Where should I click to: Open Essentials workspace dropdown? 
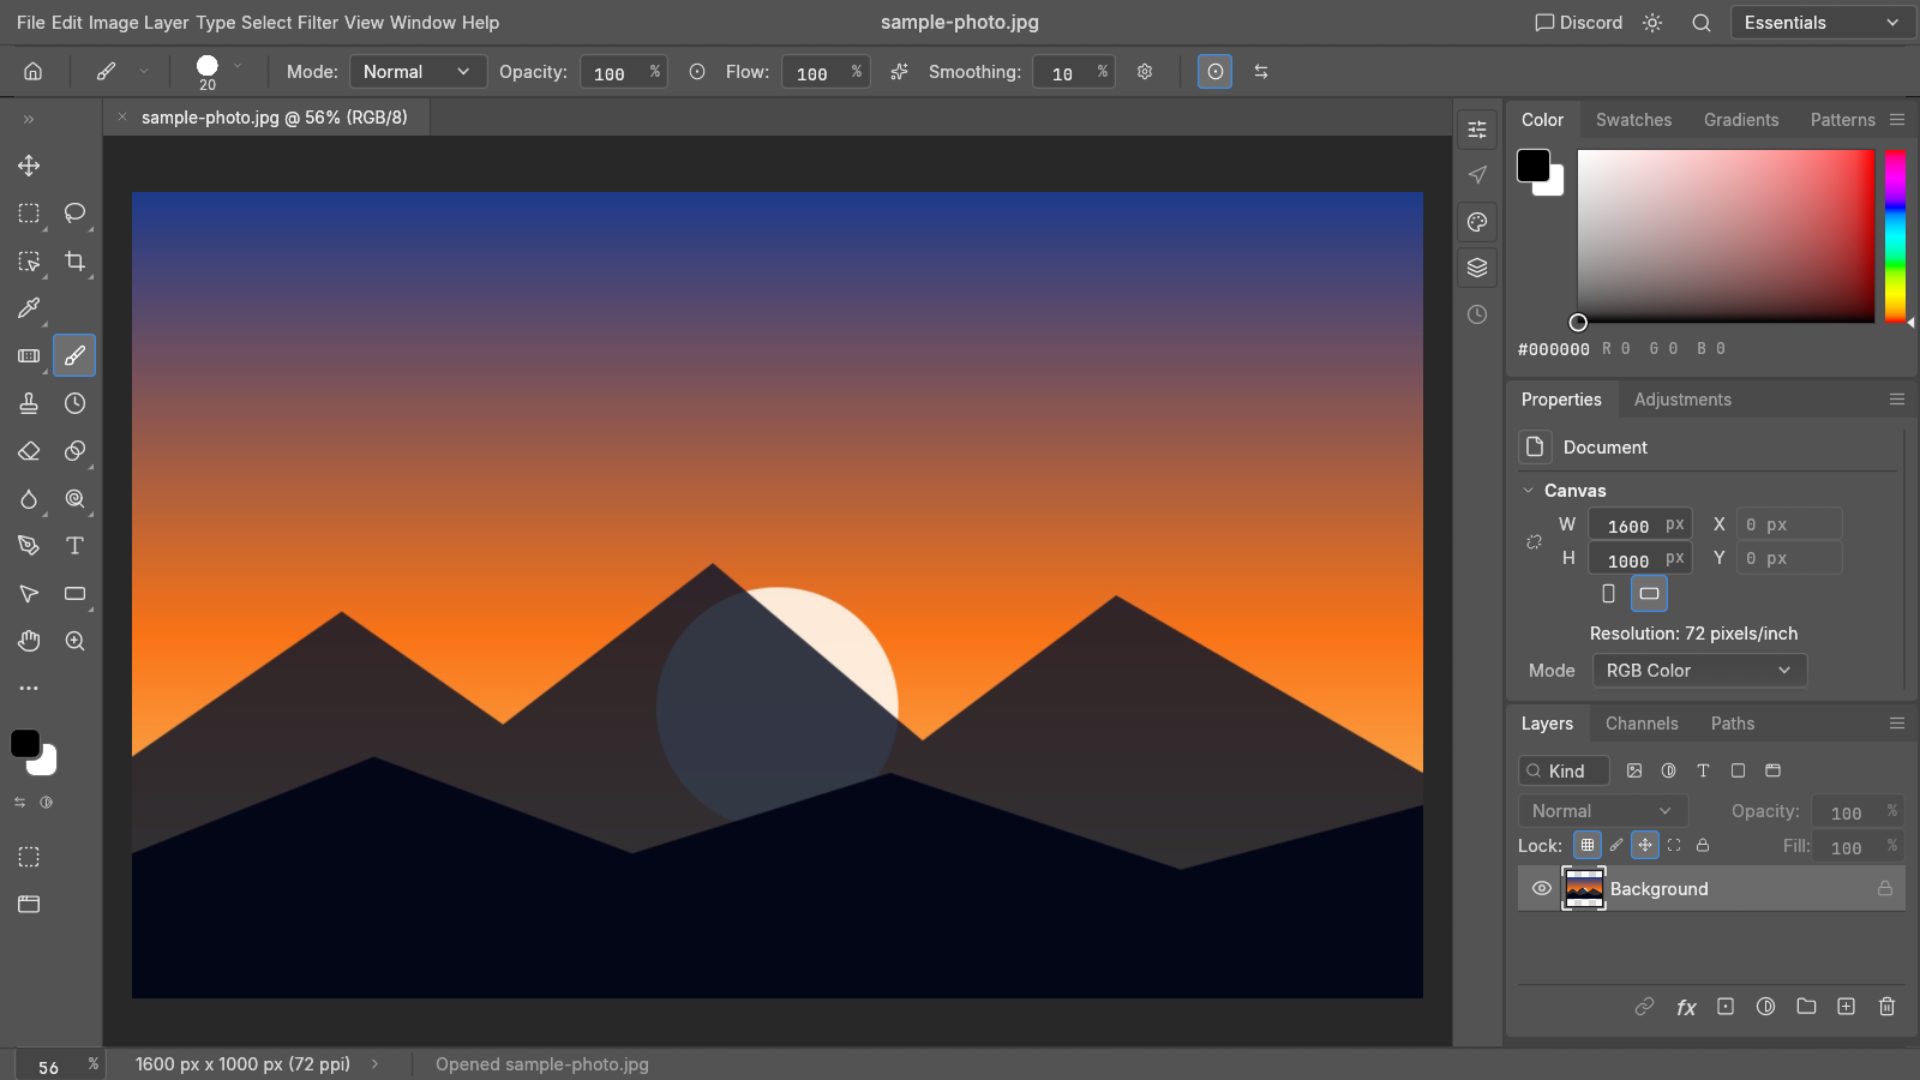point(1820,22)
